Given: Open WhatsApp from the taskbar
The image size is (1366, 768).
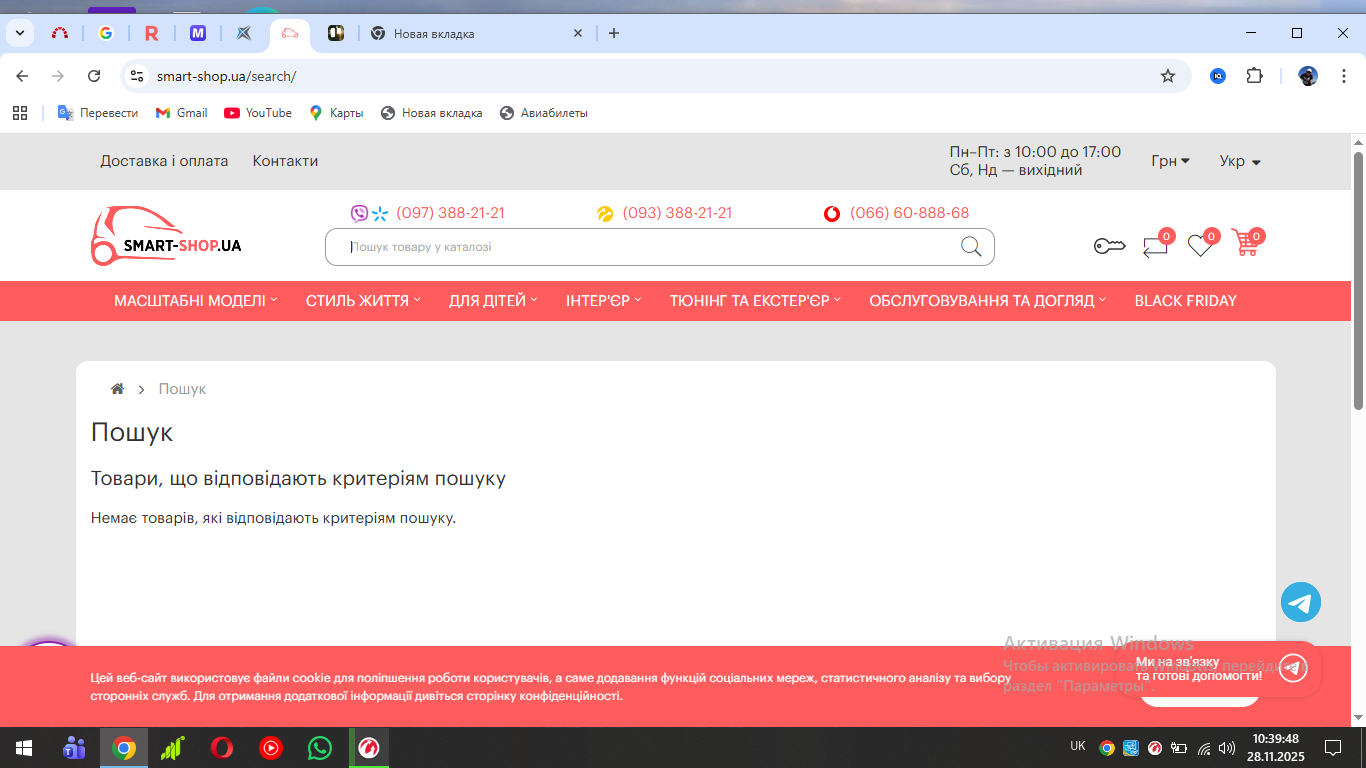Looking at the screenshot, I should (x=319, y=747).
